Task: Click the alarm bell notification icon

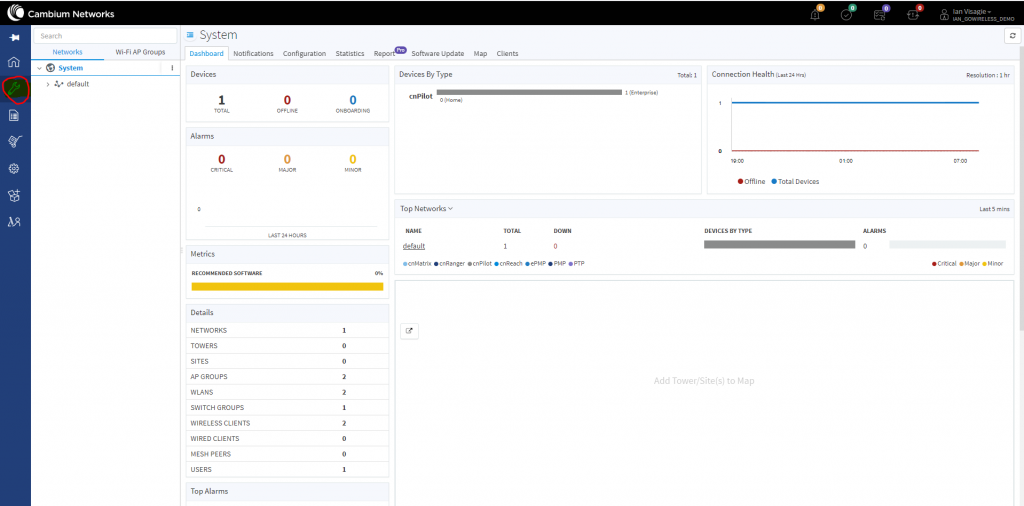Action: [x=815, y=15]
